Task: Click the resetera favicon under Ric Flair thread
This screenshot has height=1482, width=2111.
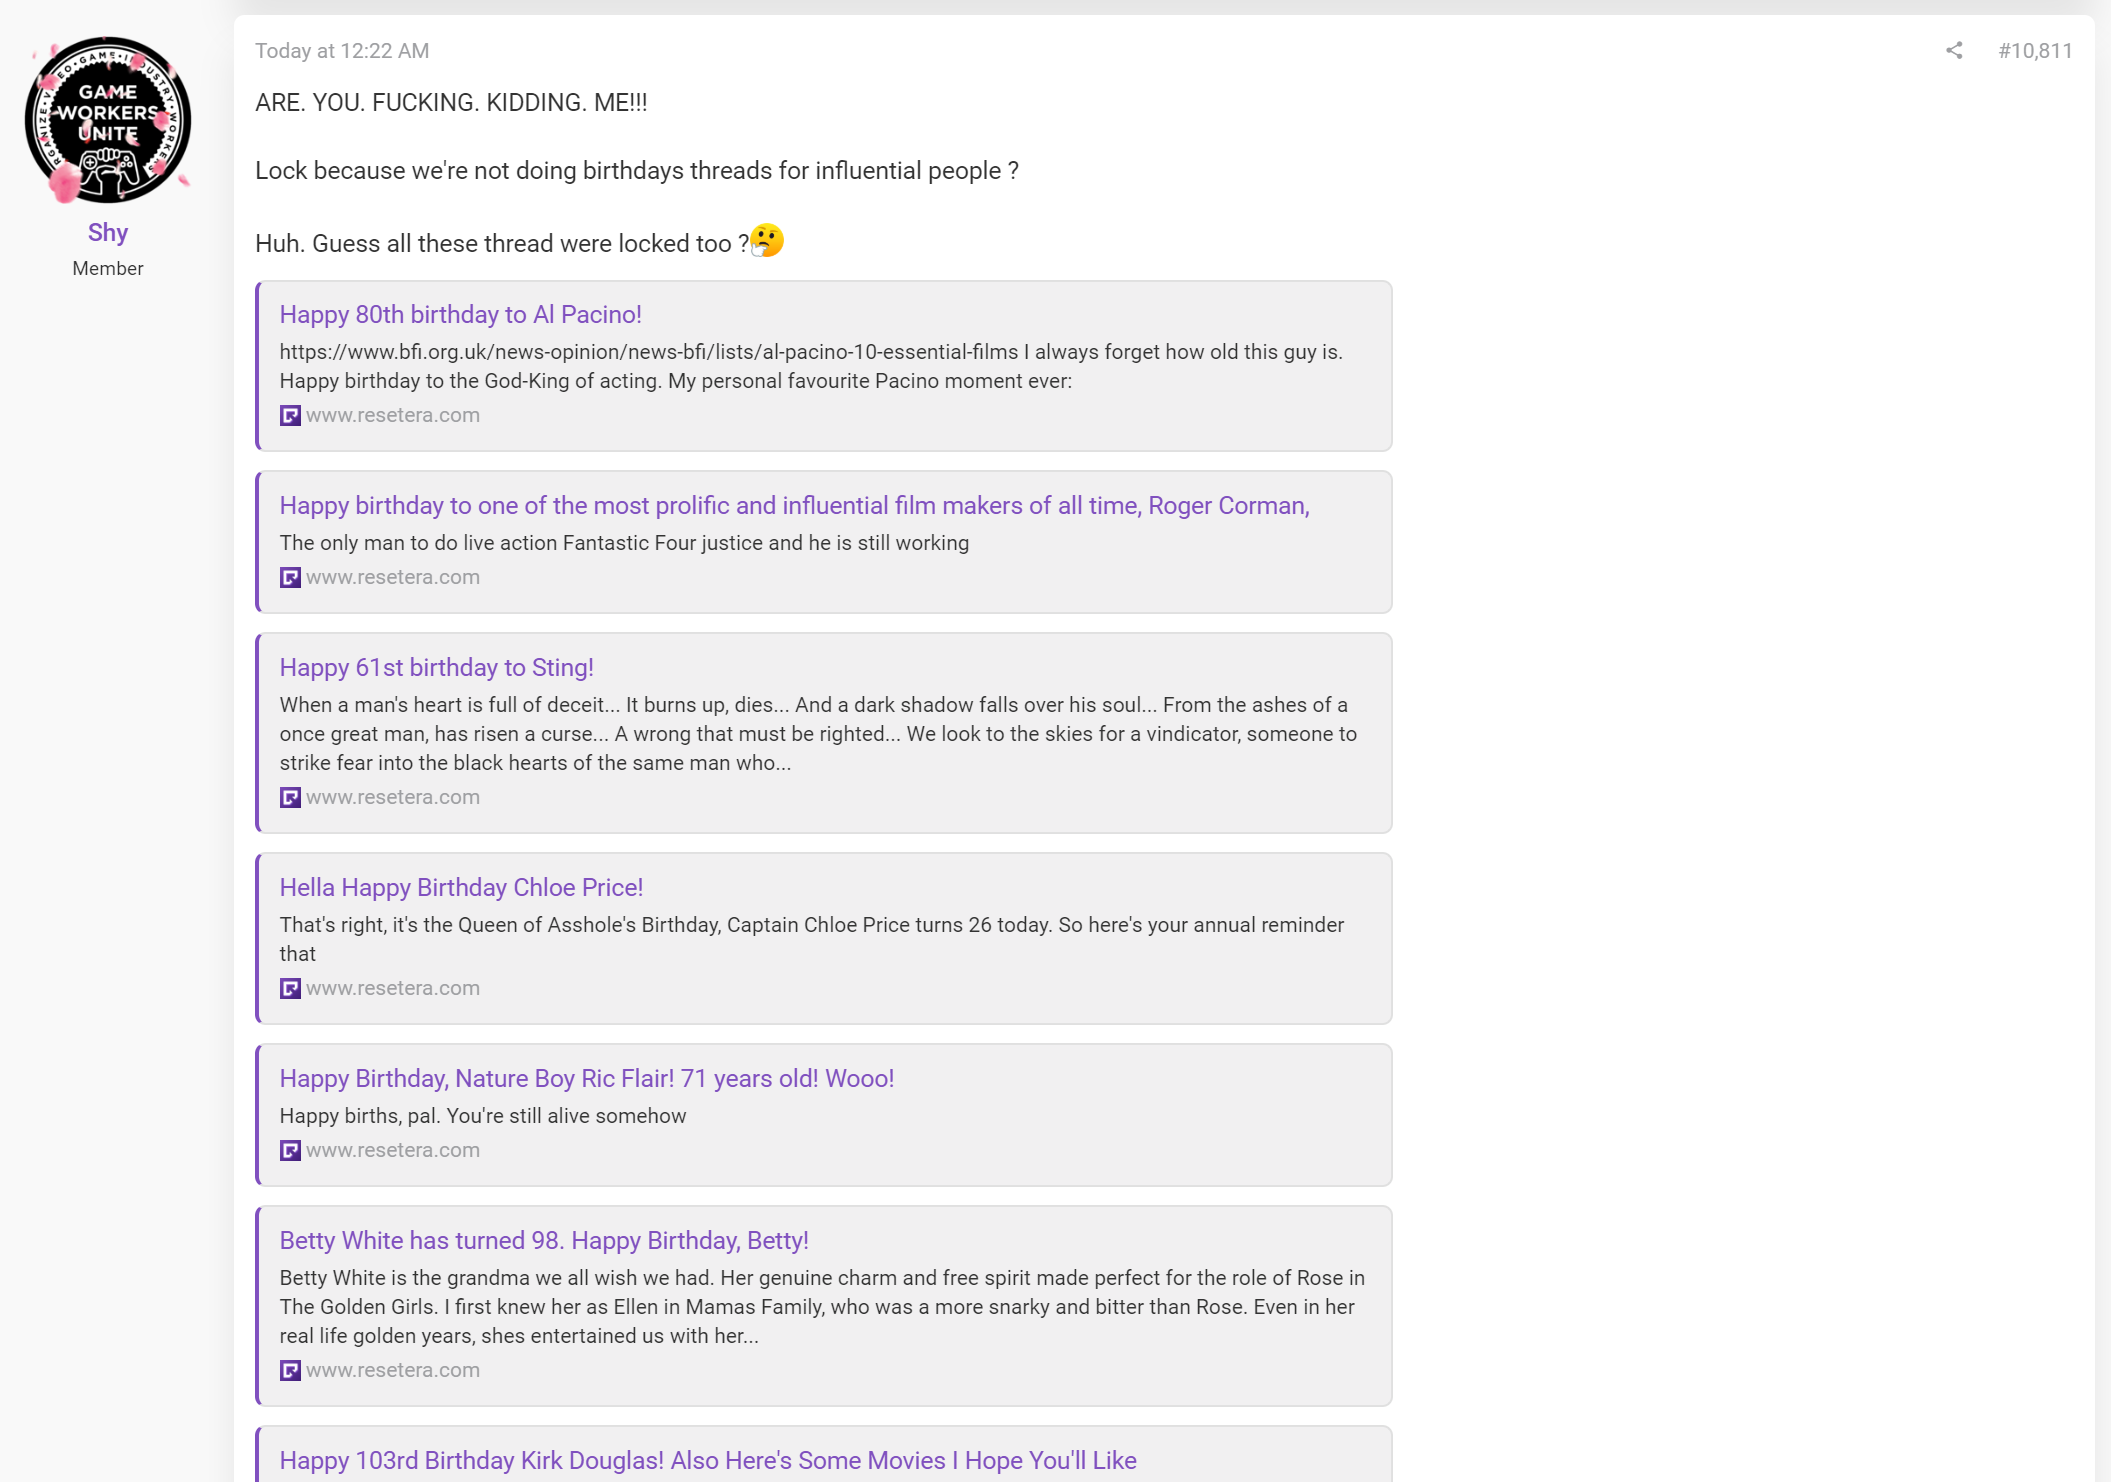Action: pos(290,1150)
